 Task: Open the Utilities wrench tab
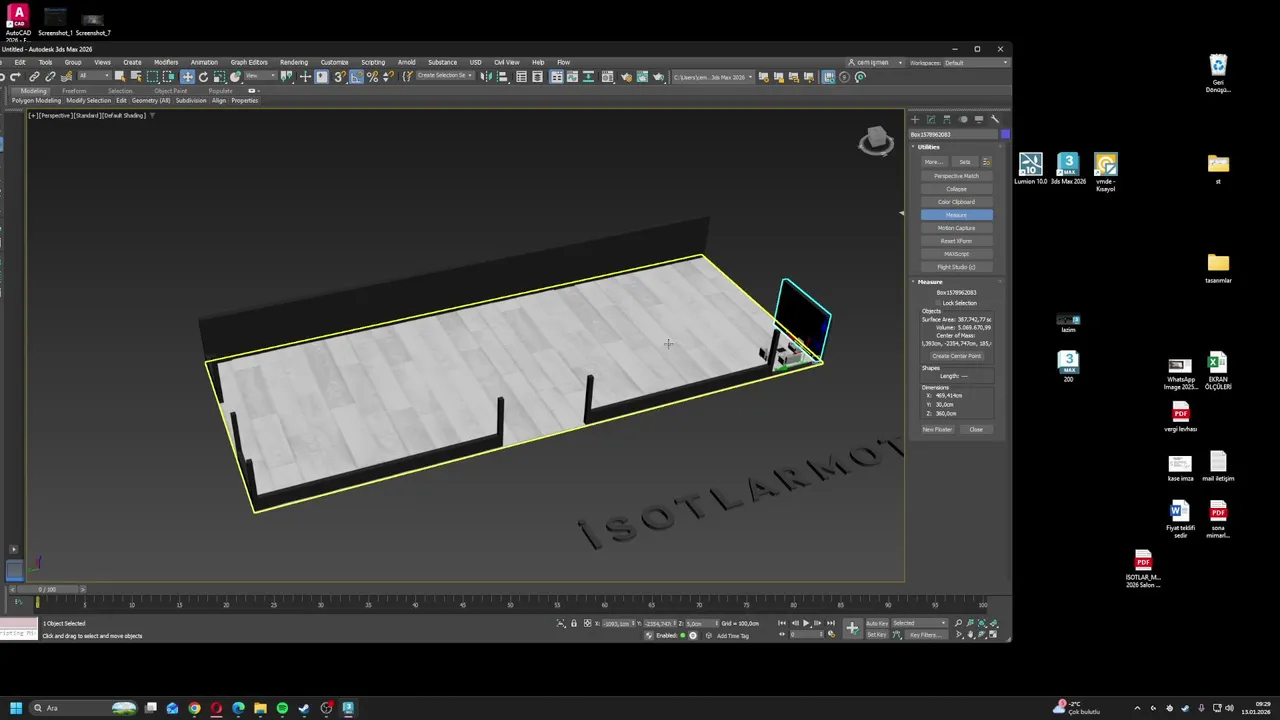click(x=995, y=119)
